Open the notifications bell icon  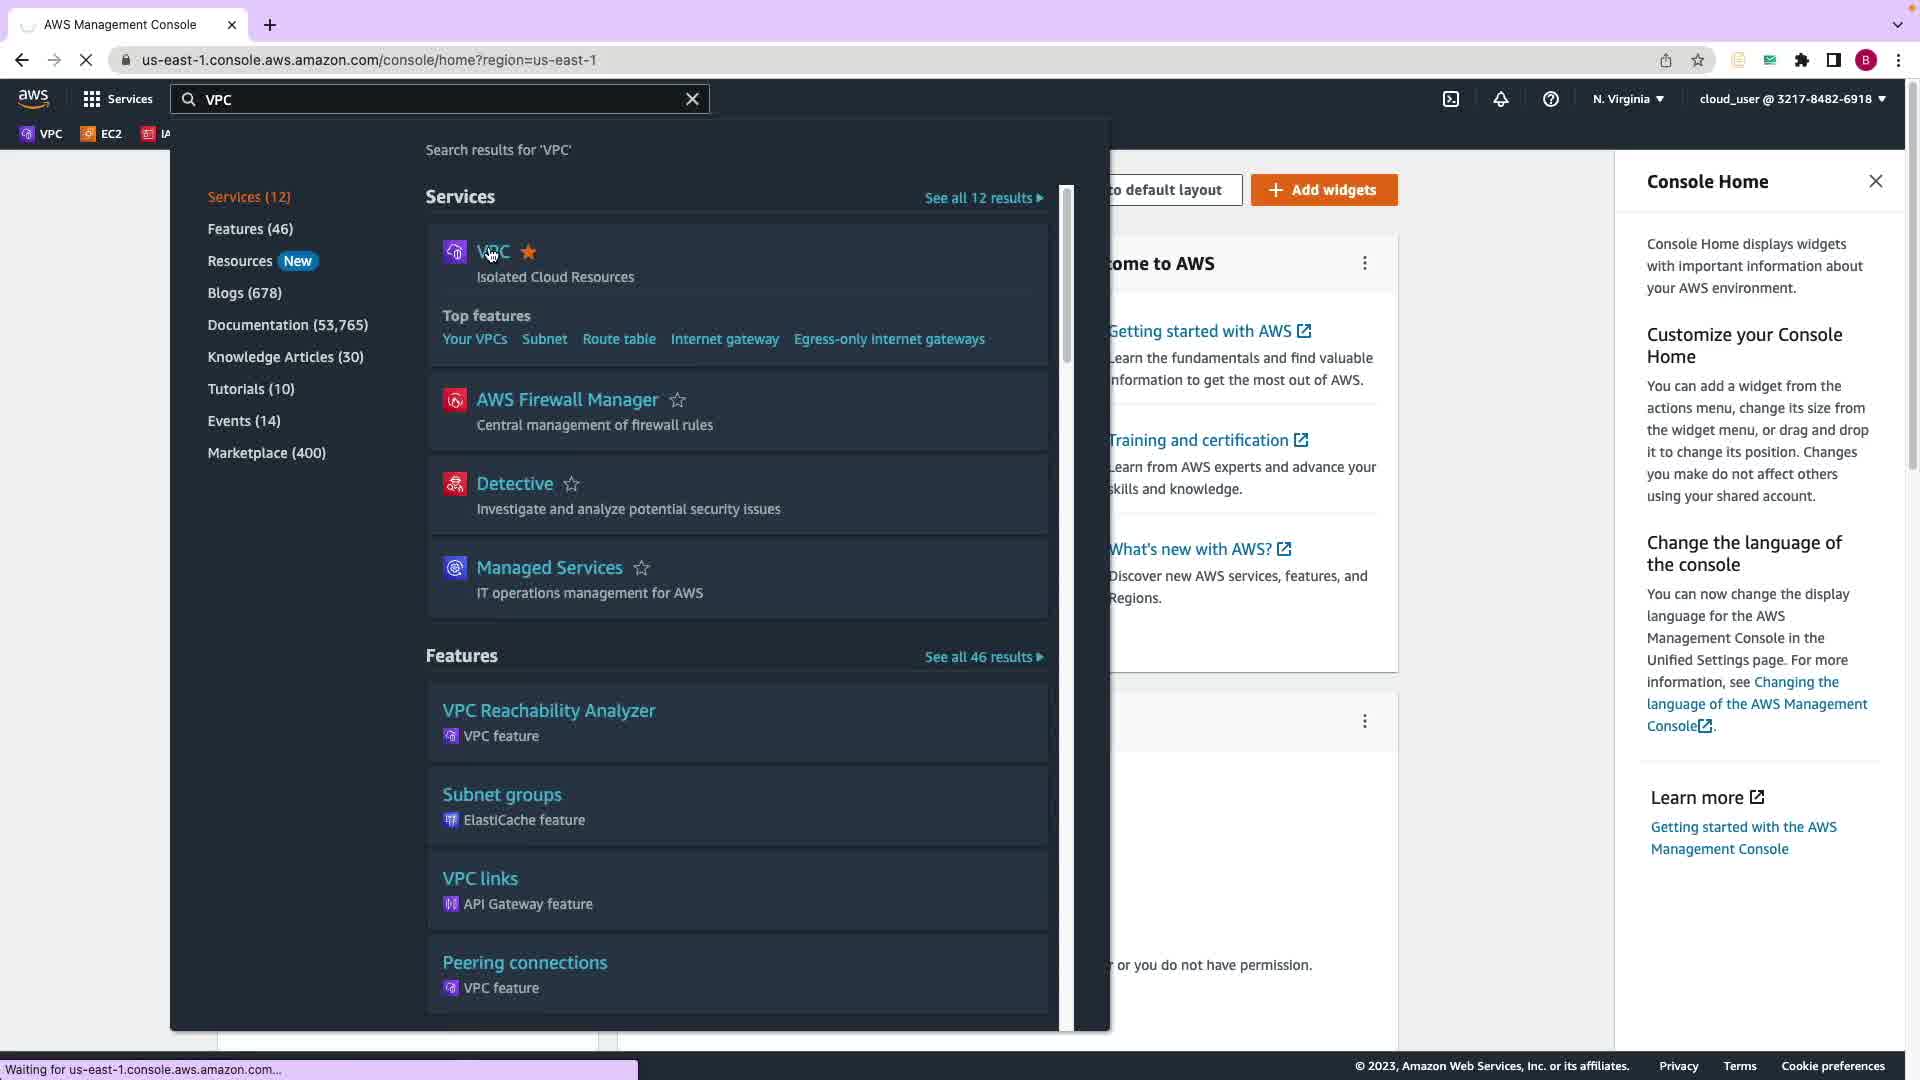click(x=1501, y=99)
